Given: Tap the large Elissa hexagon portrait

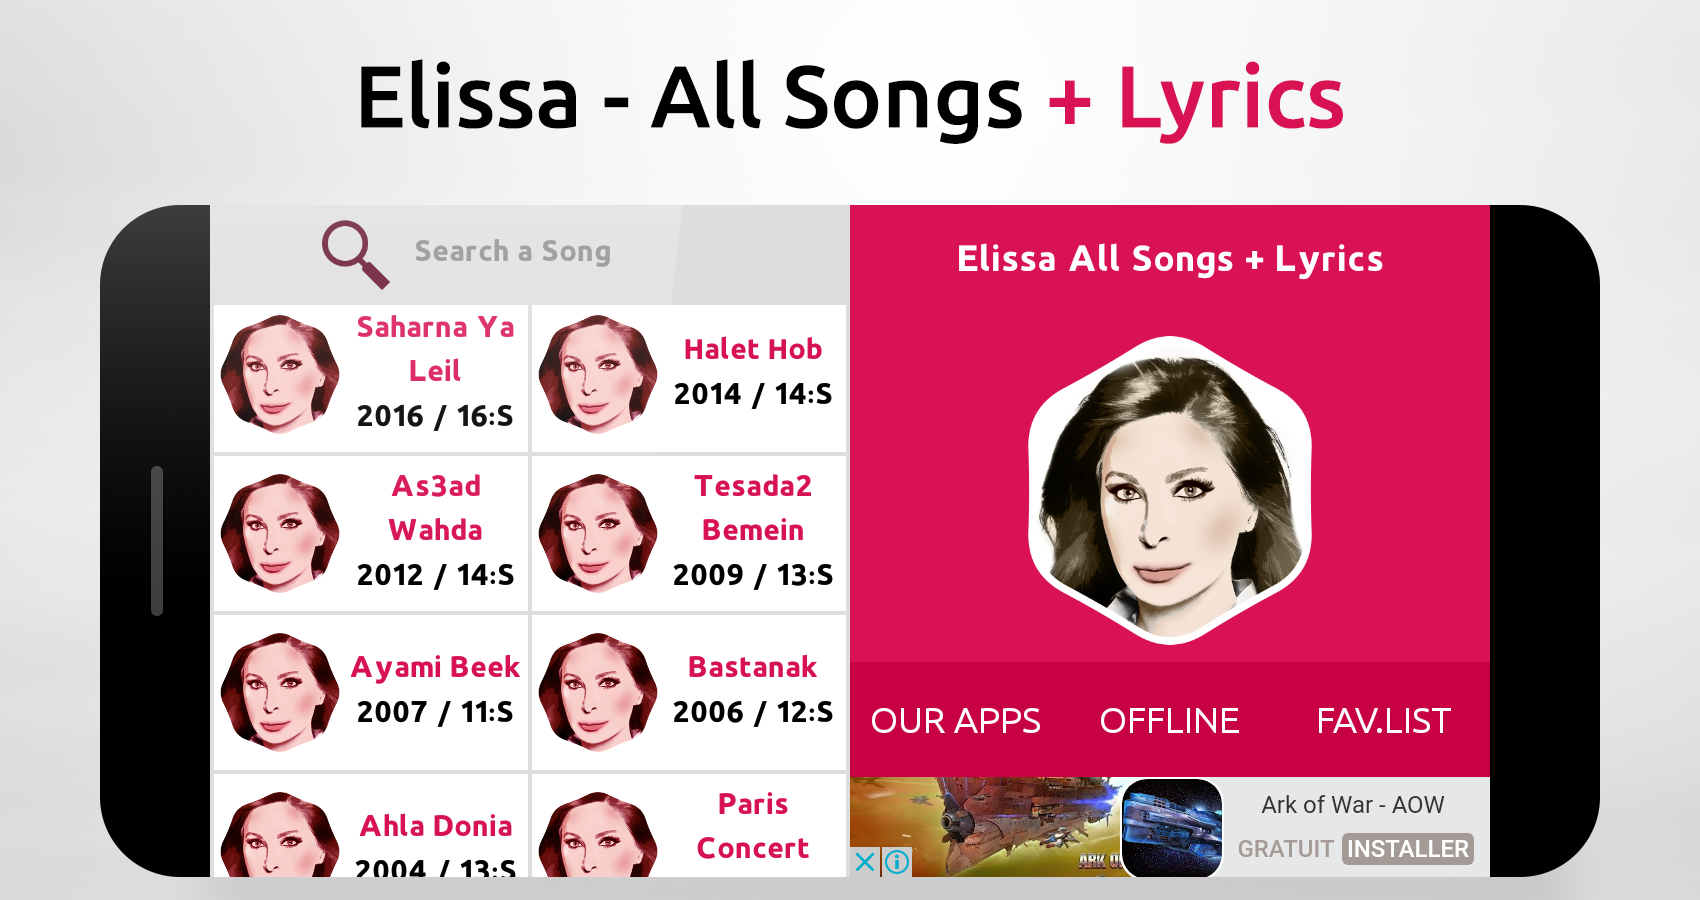Looking at the screenshot, I should [x=1169, y=490].
